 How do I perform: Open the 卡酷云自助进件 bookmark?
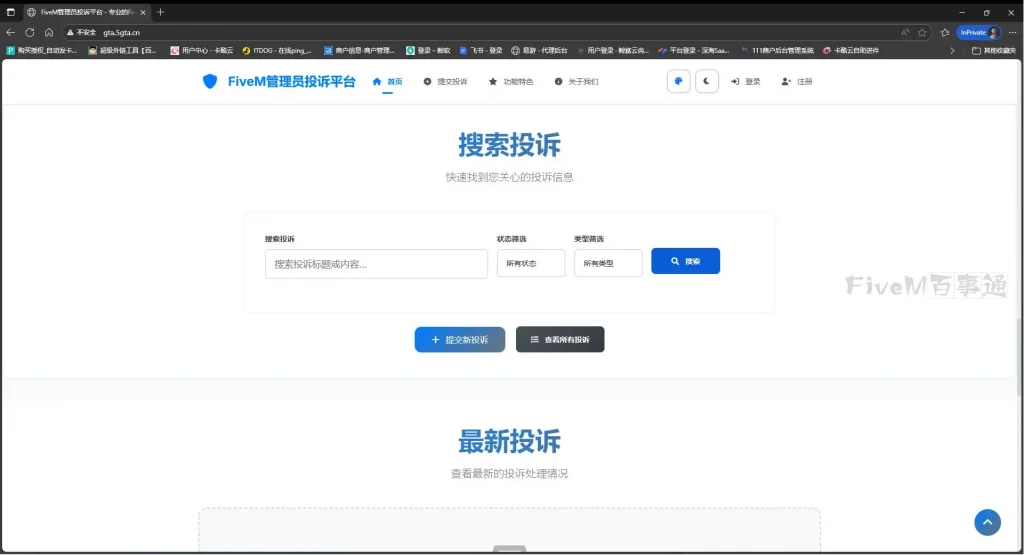[x=851, y=50]
